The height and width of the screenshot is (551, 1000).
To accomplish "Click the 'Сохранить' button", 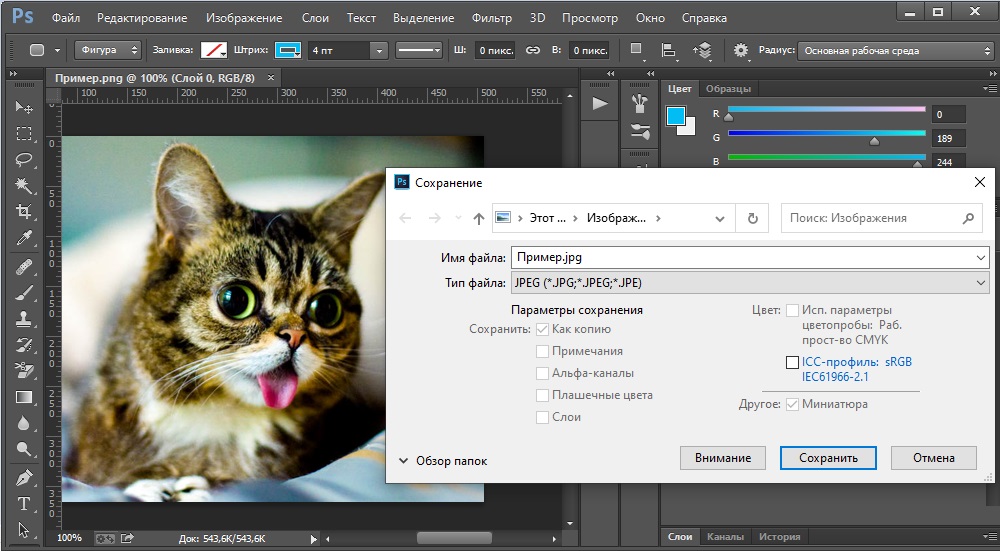I will (828, 458).
